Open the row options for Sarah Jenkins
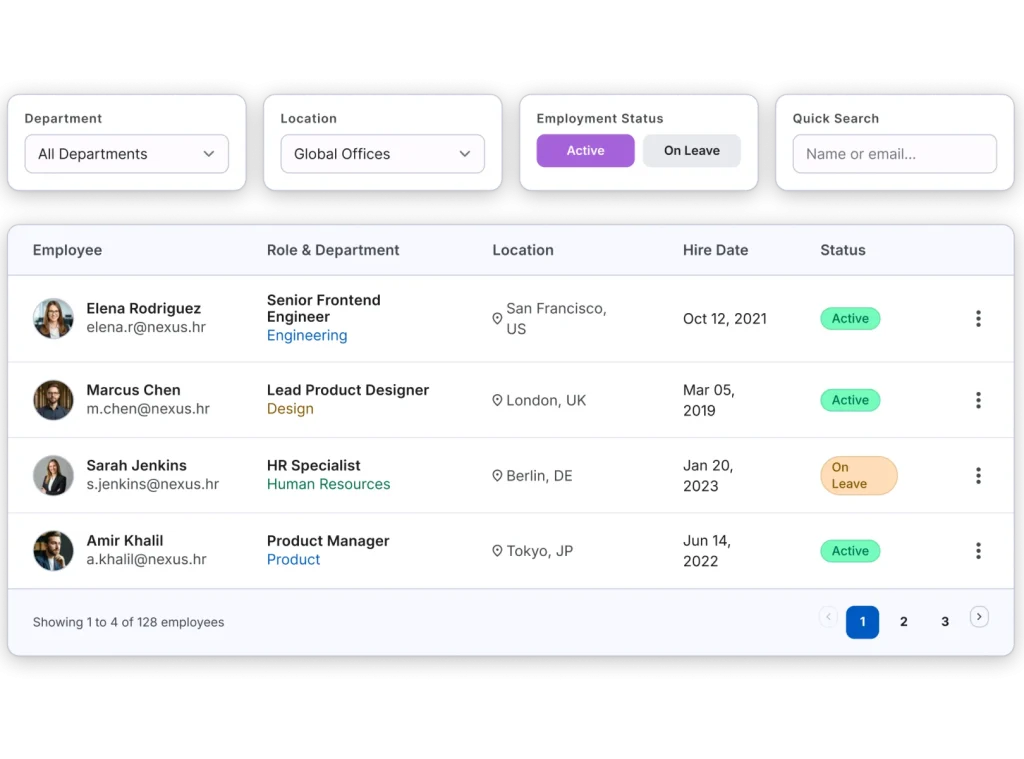1024x759 pixels. (977, 476)
